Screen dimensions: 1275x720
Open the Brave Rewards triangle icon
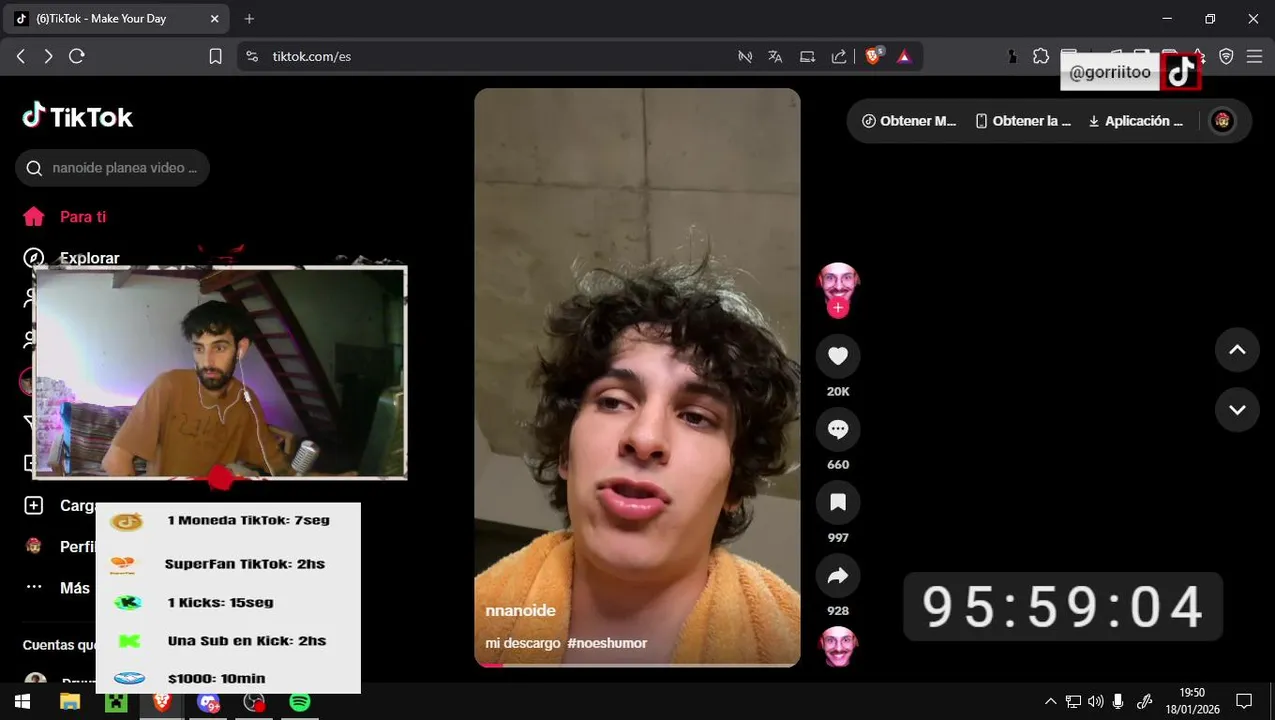[x=904, y=57]
